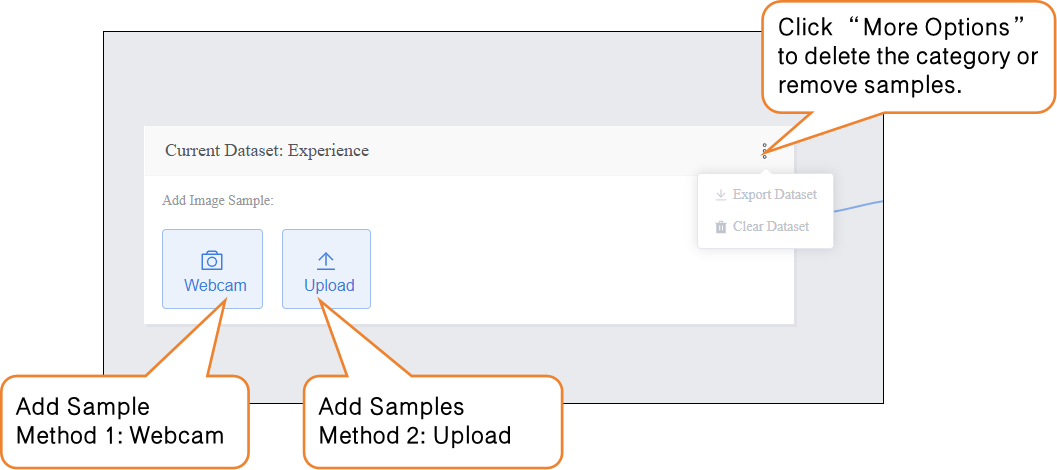Click the upload arrow icon

326,261
